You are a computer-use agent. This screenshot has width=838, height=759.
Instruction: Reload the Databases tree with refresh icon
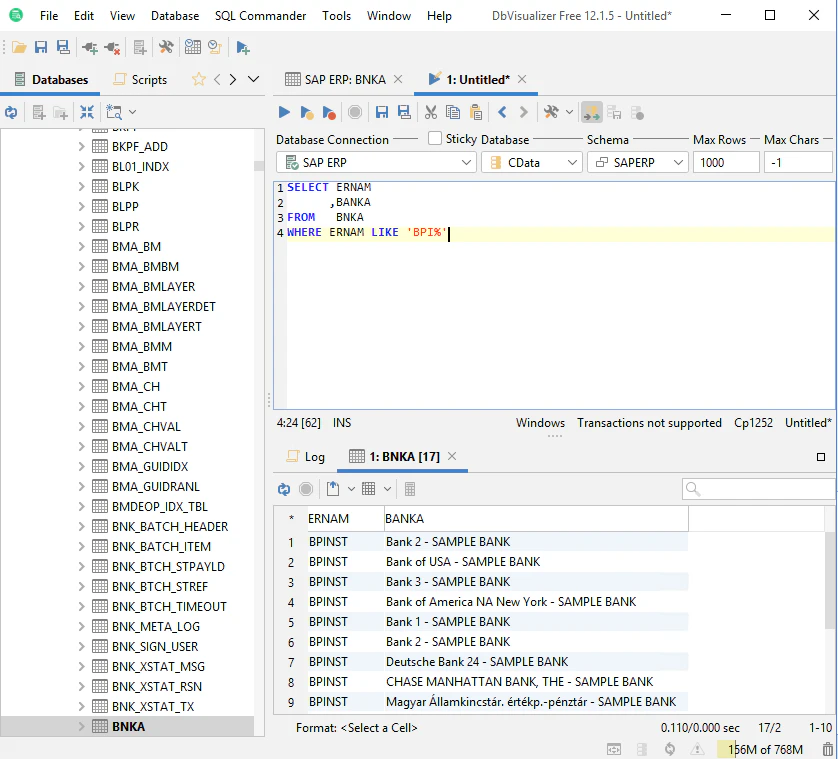tap(11, 112)
